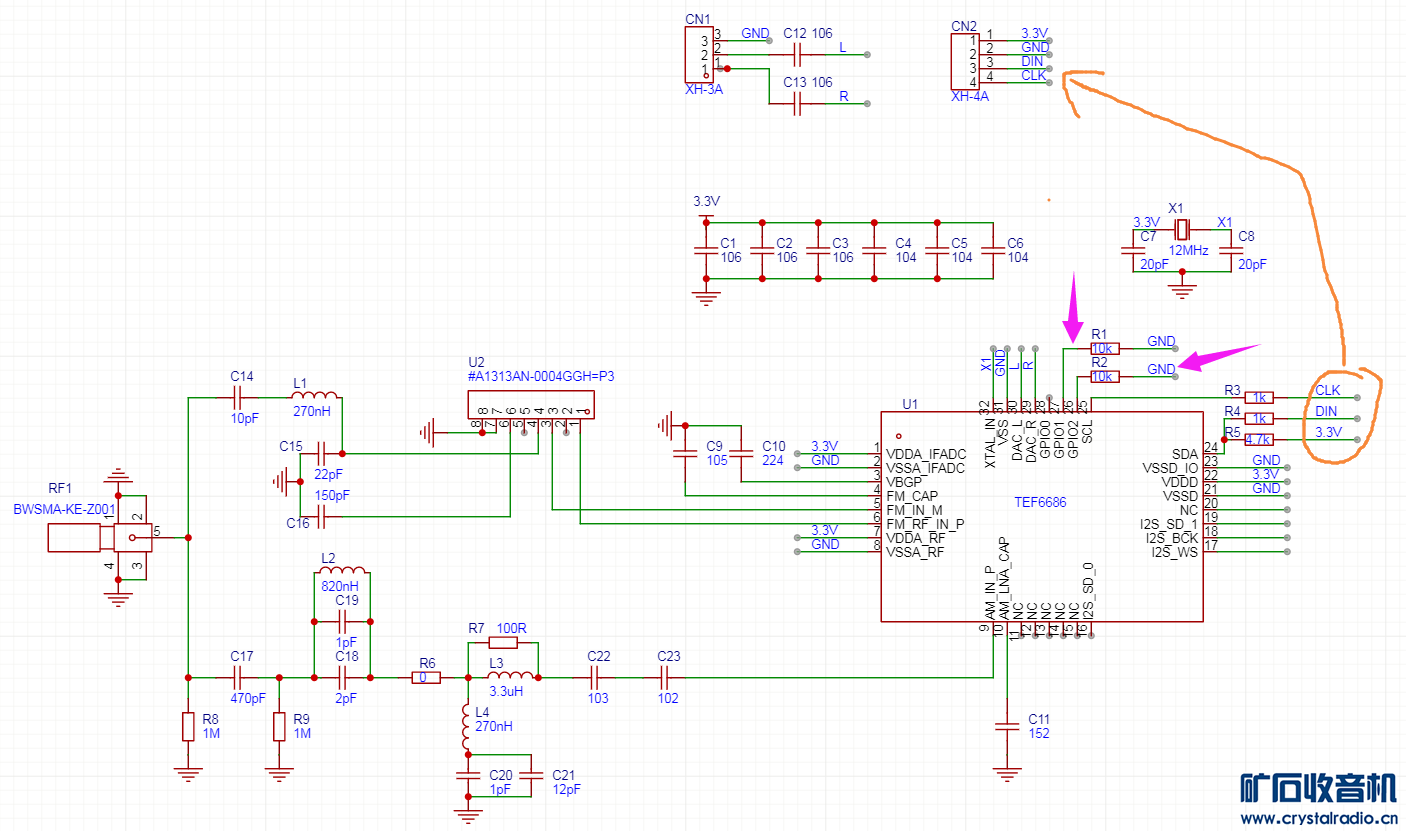Select the I2S_WS pin label
This screenshot has height=831, width=1406.
coord(1173,552)
